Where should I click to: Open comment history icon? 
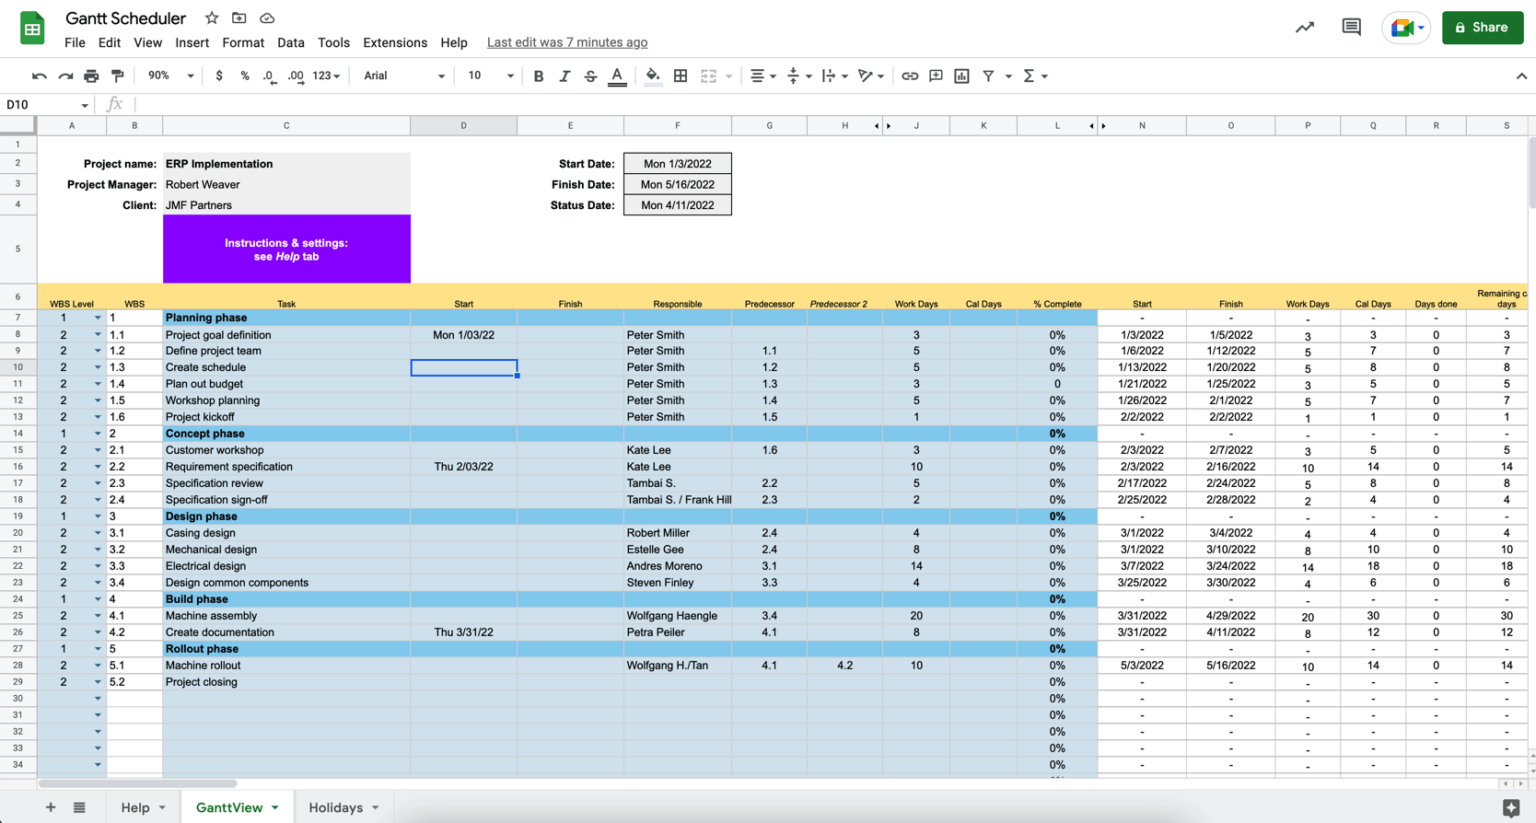pyautogui.click(x=1351, y=27)
